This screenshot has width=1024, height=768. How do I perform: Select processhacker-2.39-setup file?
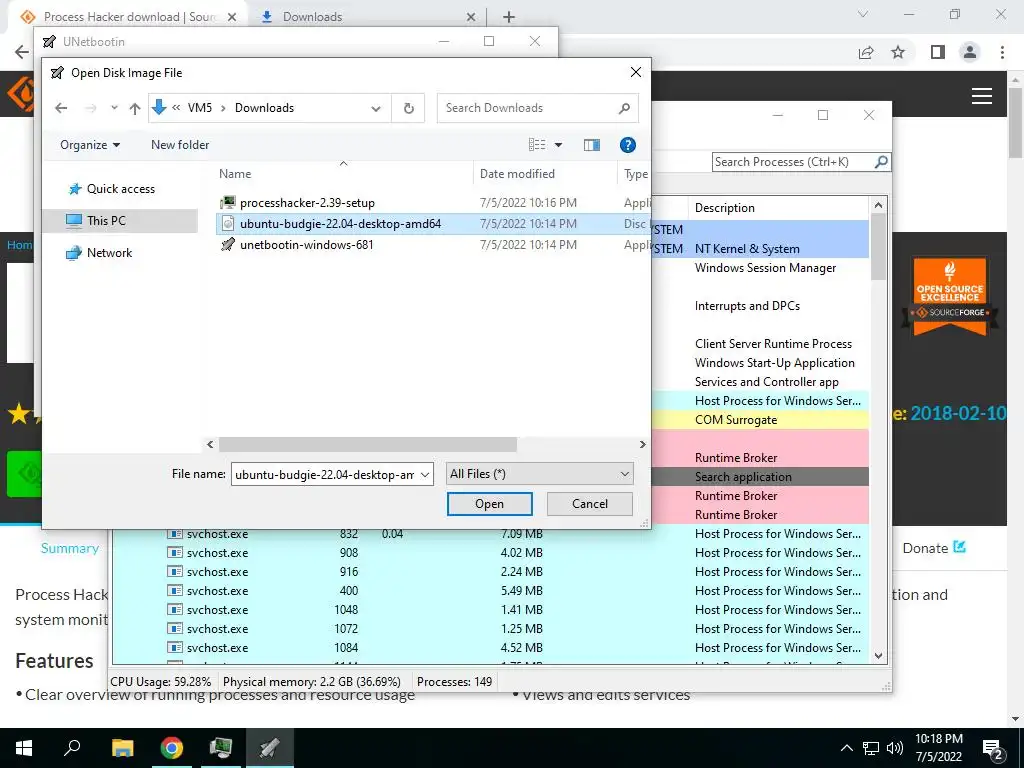pos(307,202)
